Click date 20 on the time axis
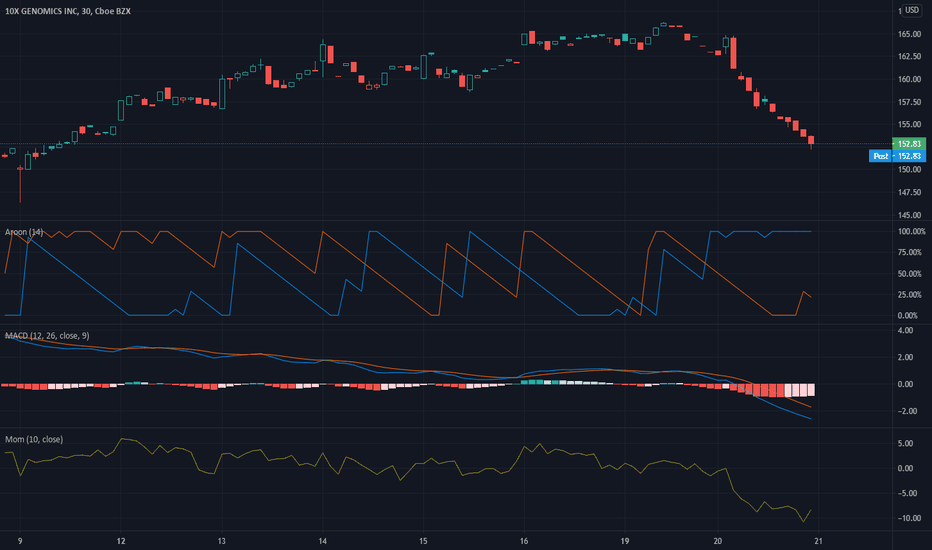Image resolution: width=932 pixels, height=550 pixels. 717,541
